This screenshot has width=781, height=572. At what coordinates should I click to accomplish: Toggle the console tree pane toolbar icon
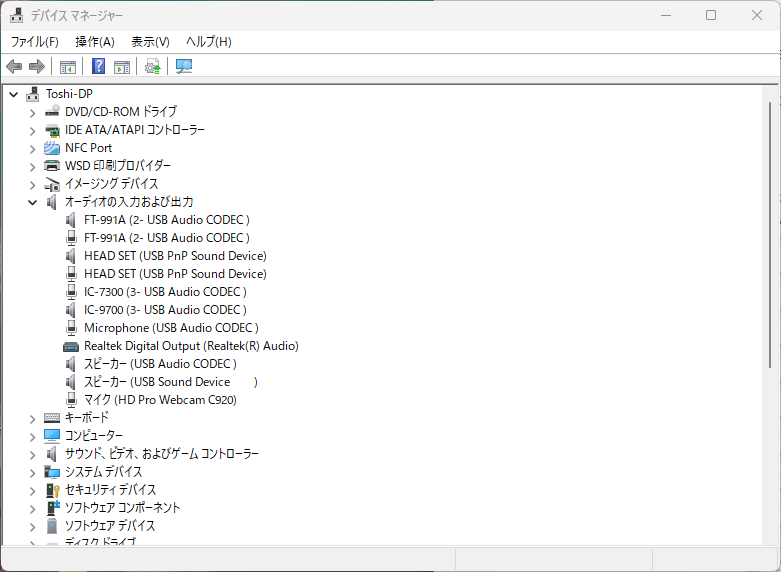[x=68, y=66]
